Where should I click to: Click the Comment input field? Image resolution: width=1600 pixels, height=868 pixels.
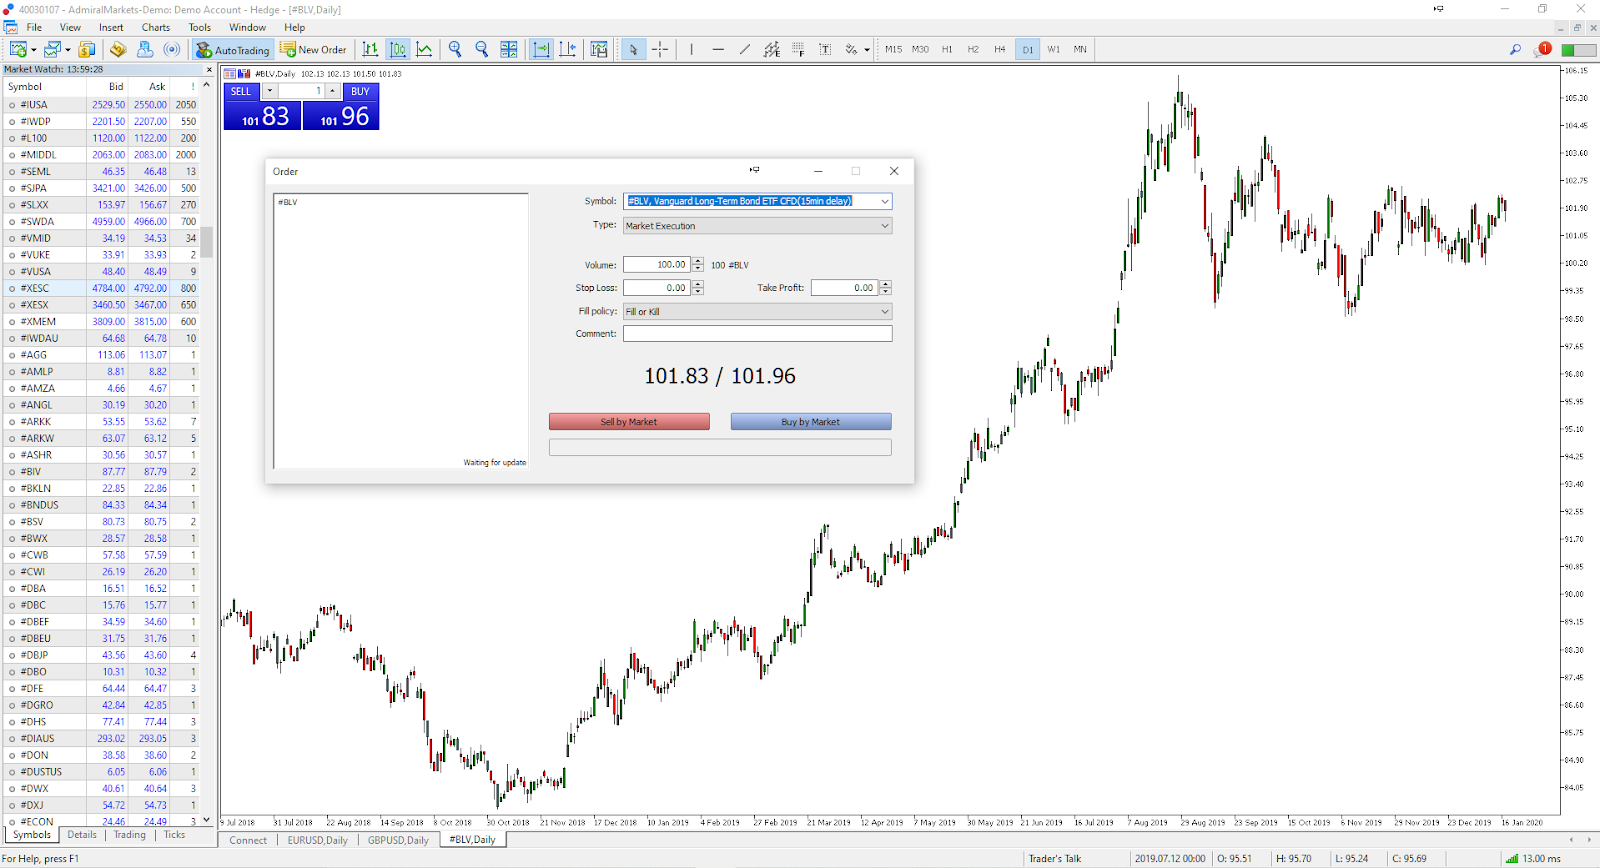757,334
